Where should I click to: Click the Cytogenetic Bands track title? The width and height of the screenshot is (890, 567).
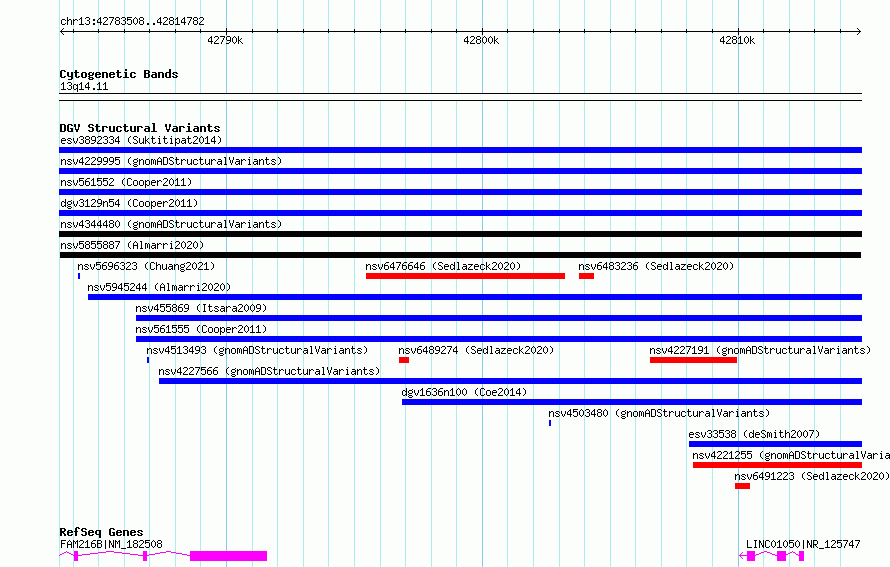[x=119, y=74]
